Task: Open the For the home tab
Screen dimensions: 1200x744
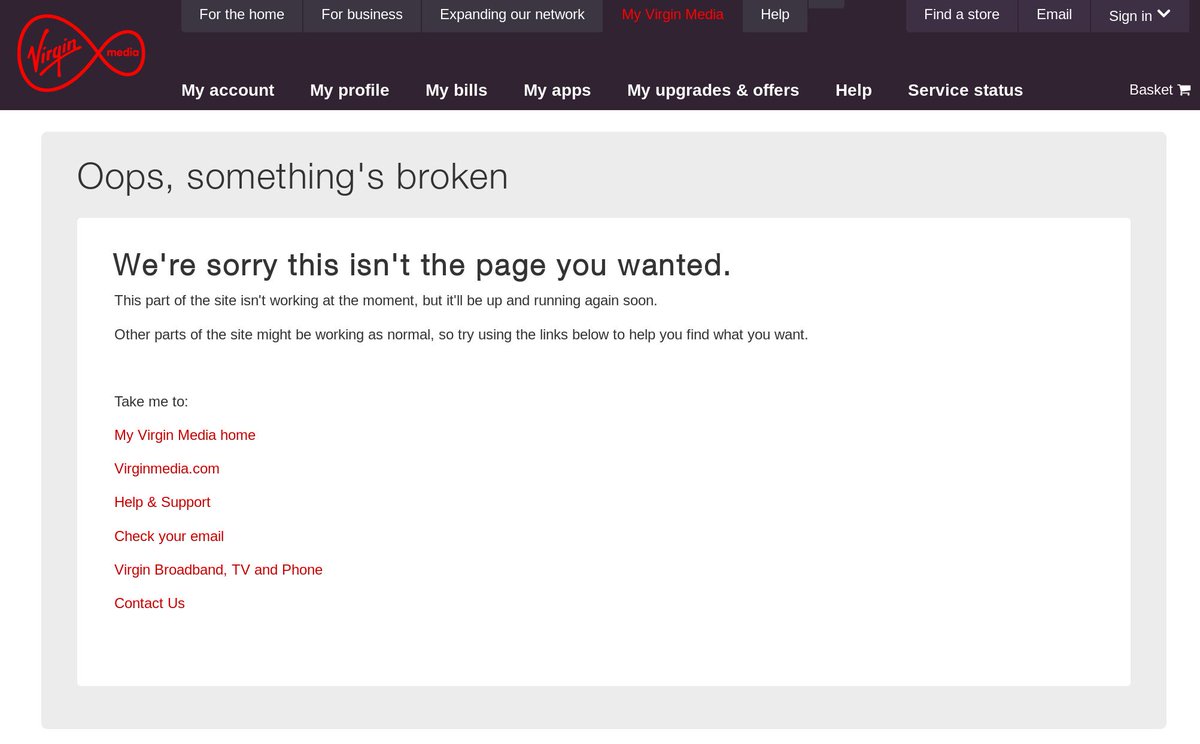Action: 242,15
